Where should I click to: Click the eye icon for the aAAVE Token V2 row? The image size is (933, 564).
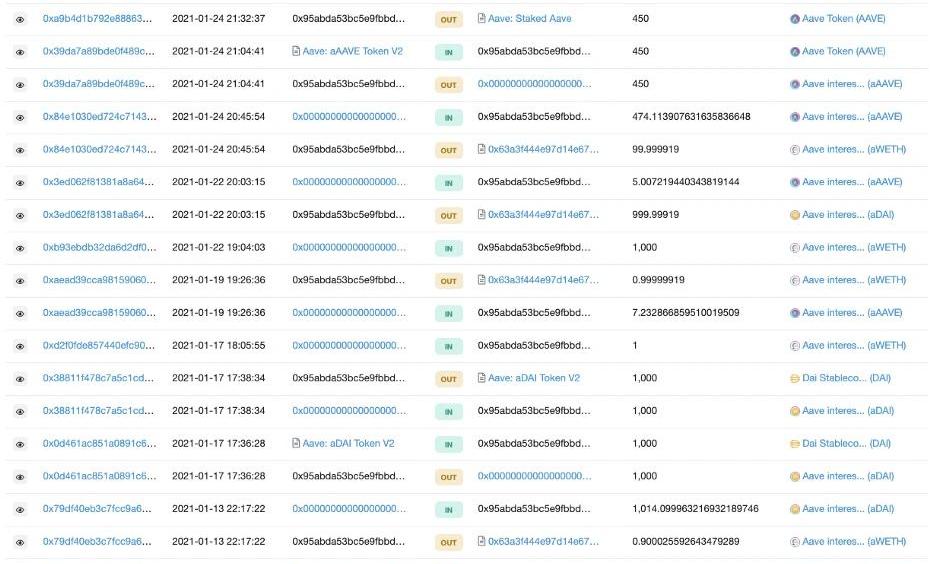click(20, 52)
